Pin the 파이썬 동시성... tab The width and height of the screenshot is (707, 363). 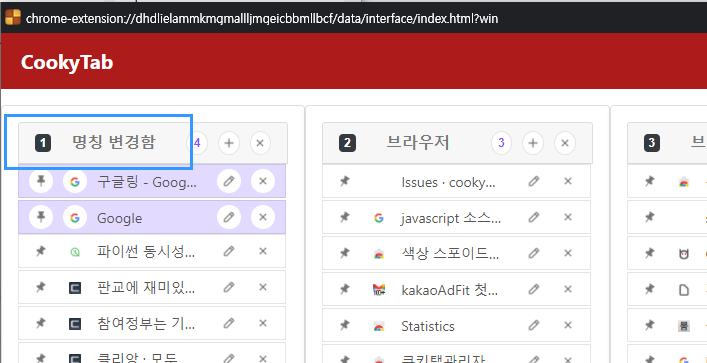41,251
